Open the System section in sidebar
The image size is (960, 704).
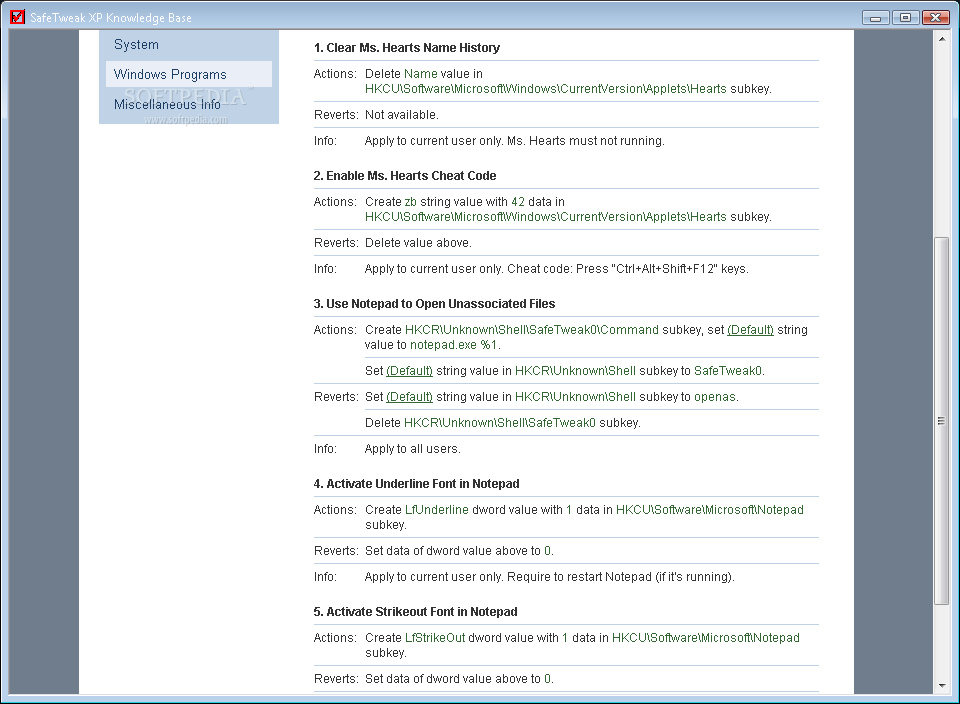136,45
